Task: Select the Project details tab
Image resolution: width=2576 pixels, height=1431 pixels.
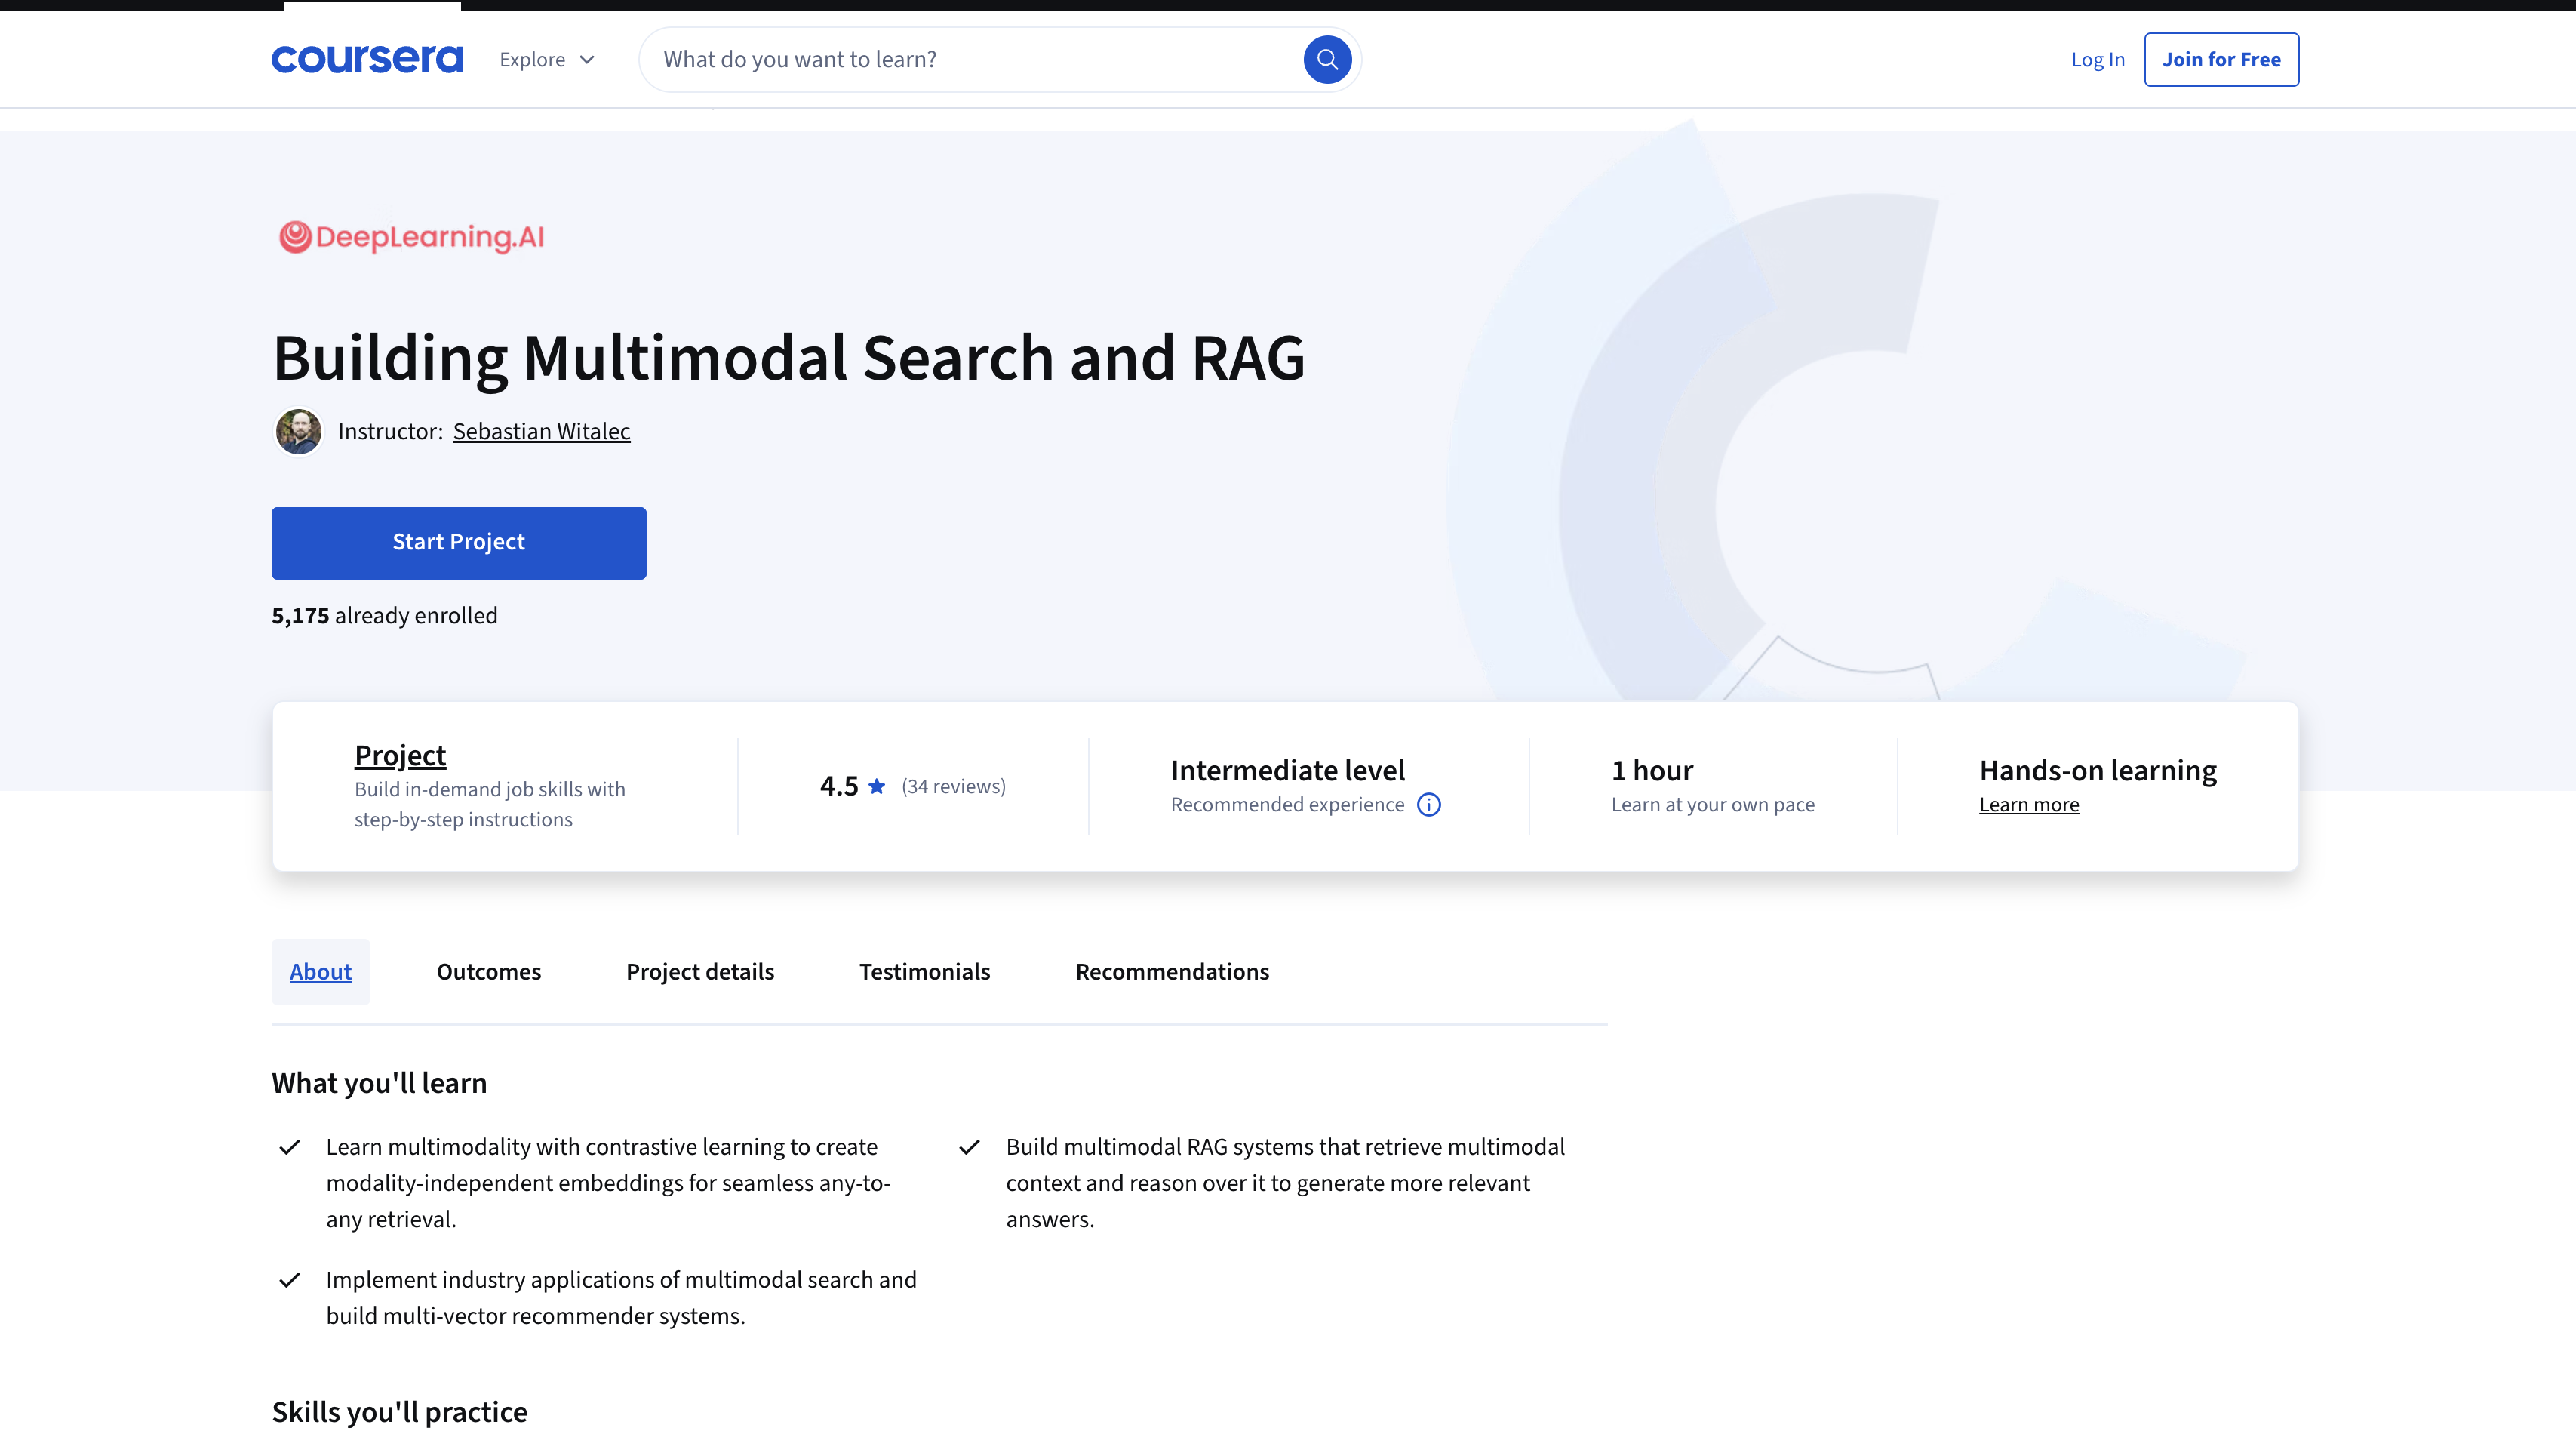Action: coord(699,971)
